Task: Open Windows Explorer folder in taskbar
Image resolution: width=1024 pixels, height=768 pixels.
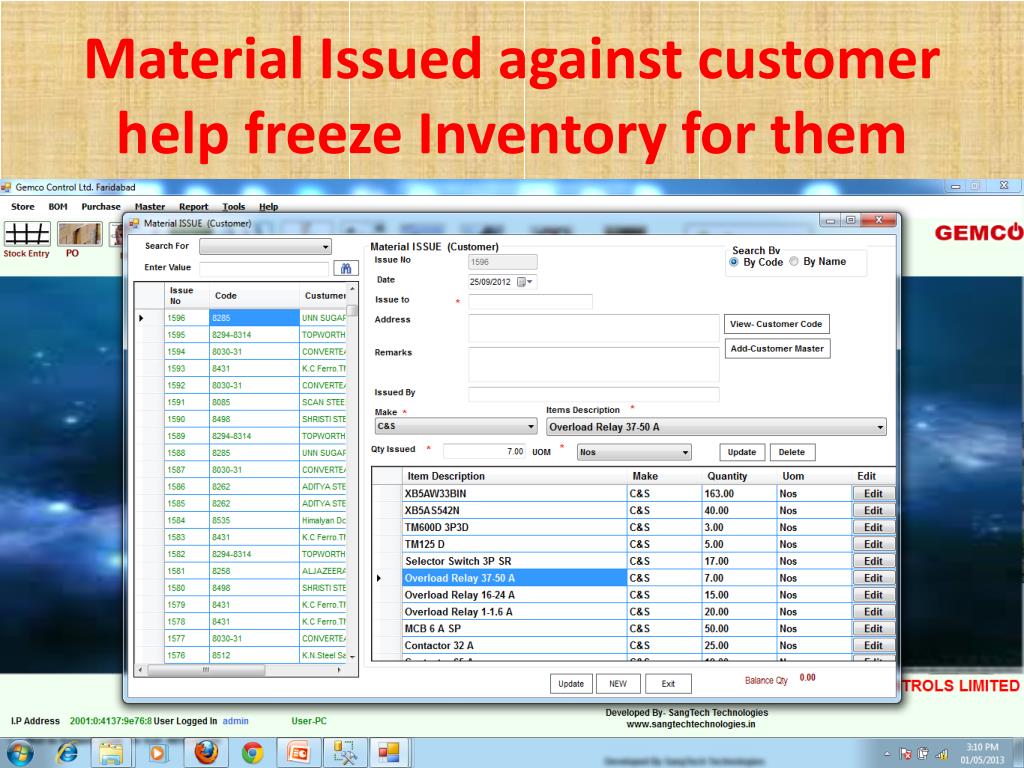Action: pyautogui.click(x=111, y=752)
